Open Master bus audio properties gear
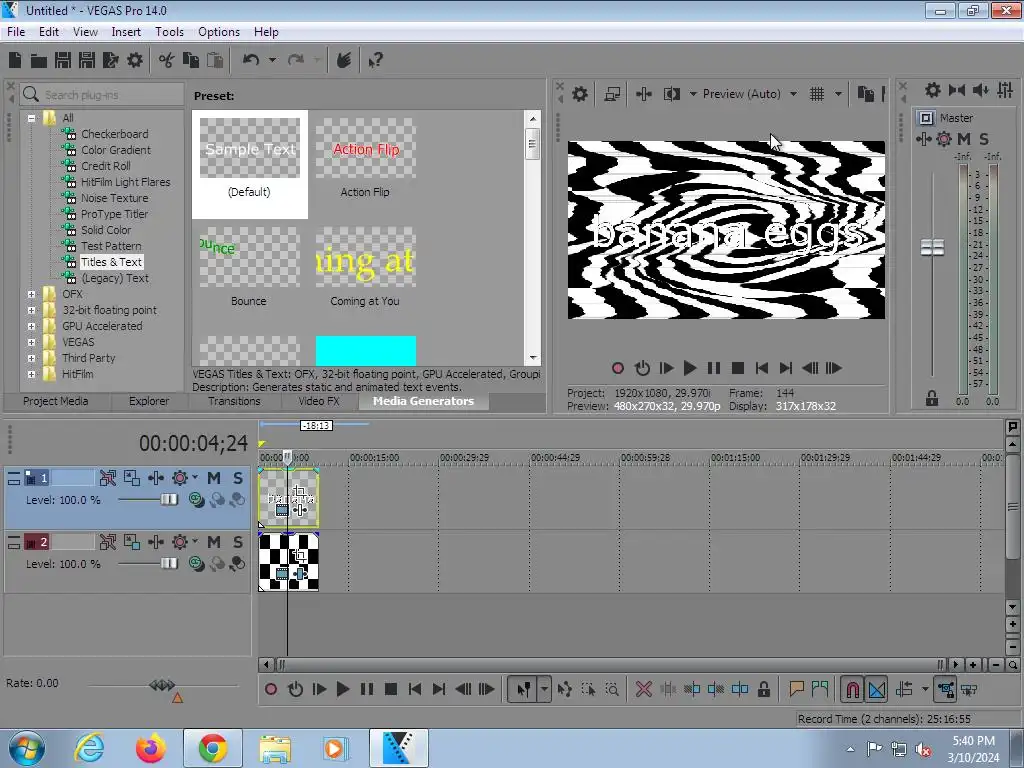This screenshot has width=1024, height=768. pyautogui.click(x=933, y=90)
